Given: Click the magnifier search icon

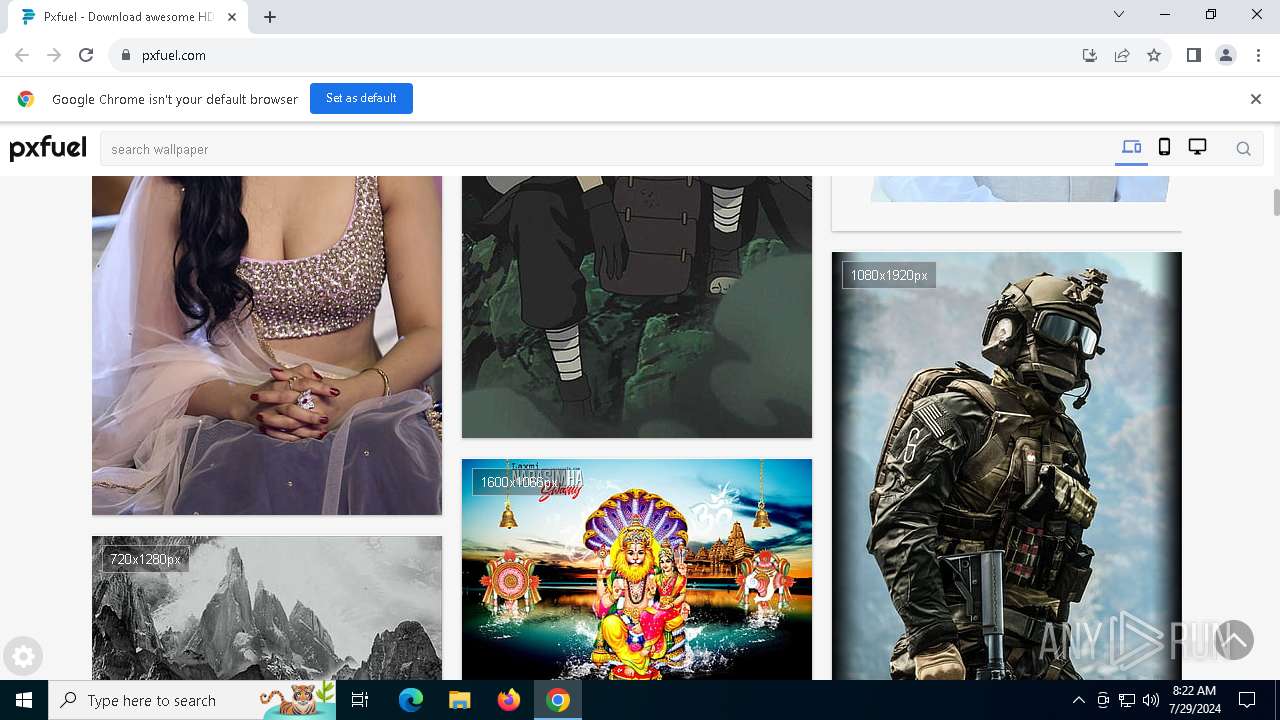Looking at the screenshot, I should tap(1243, 149).
